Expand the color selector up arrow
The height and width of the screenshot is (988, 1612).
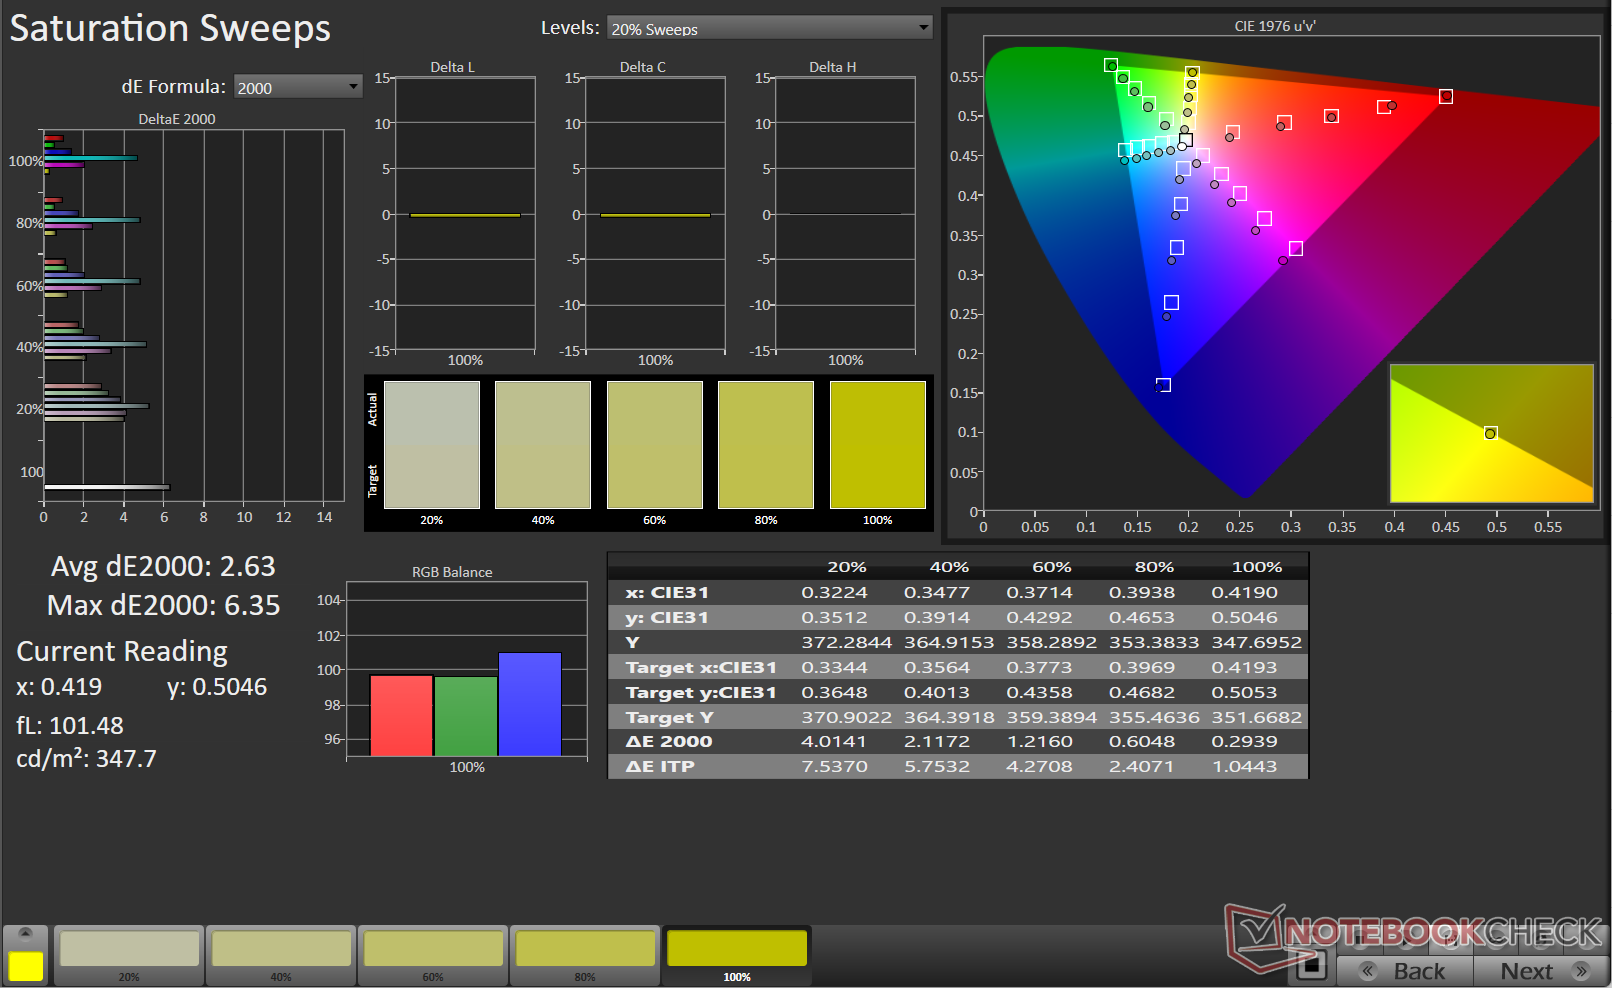pos(26,935)
